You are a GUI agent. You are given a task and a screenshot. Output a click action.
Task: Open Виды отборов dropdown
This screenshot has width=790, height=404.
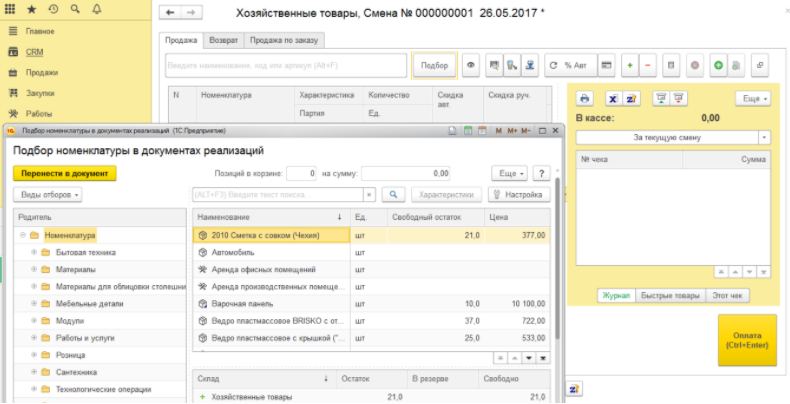(47, 194)
